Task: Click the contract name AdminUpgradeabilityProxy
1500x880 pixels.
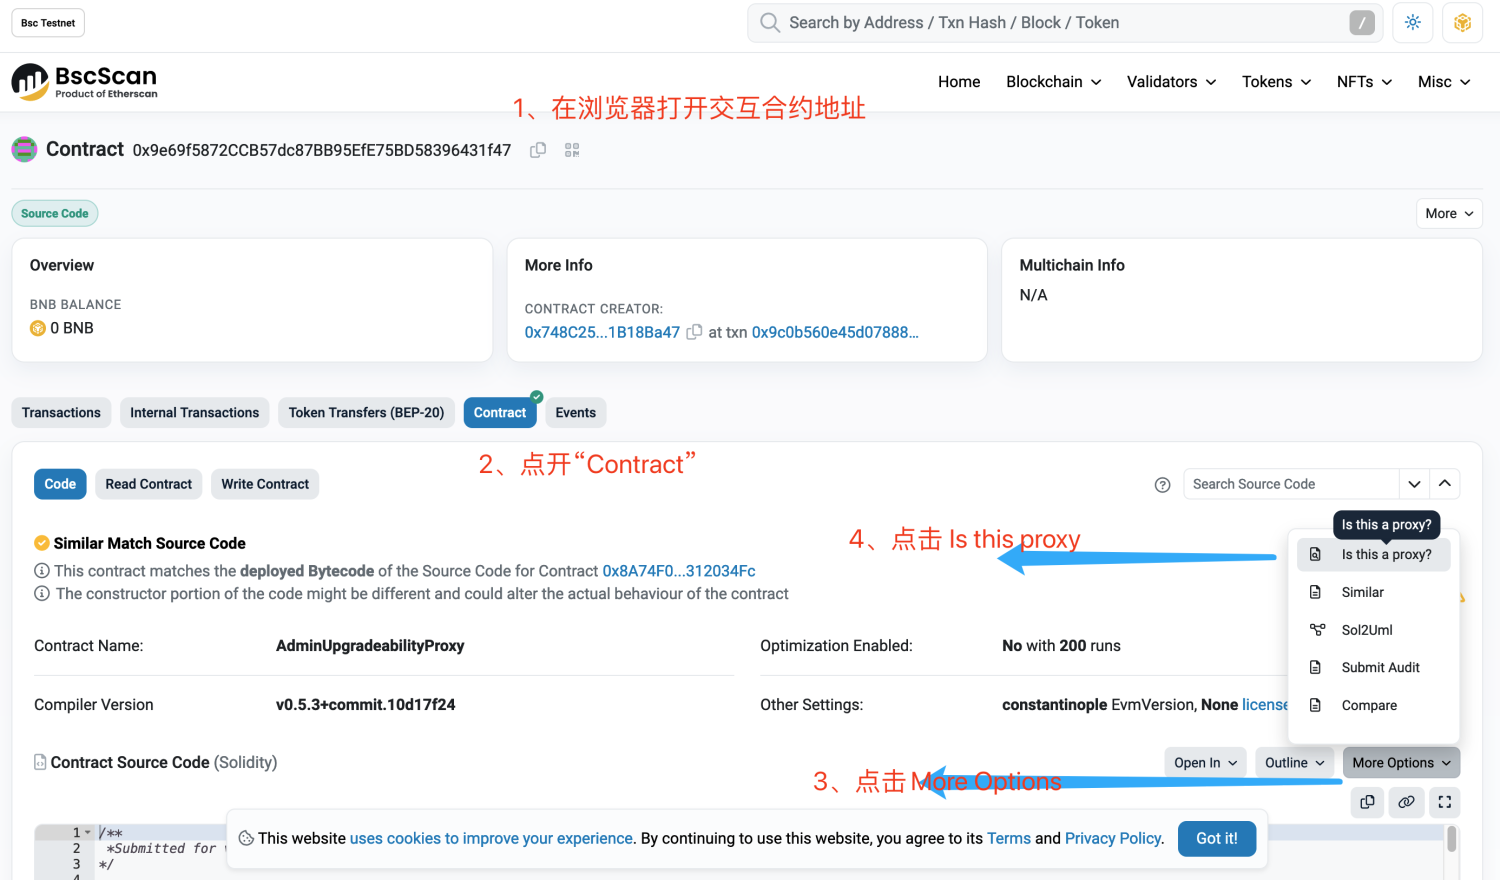Action: (x=370, y=646)
